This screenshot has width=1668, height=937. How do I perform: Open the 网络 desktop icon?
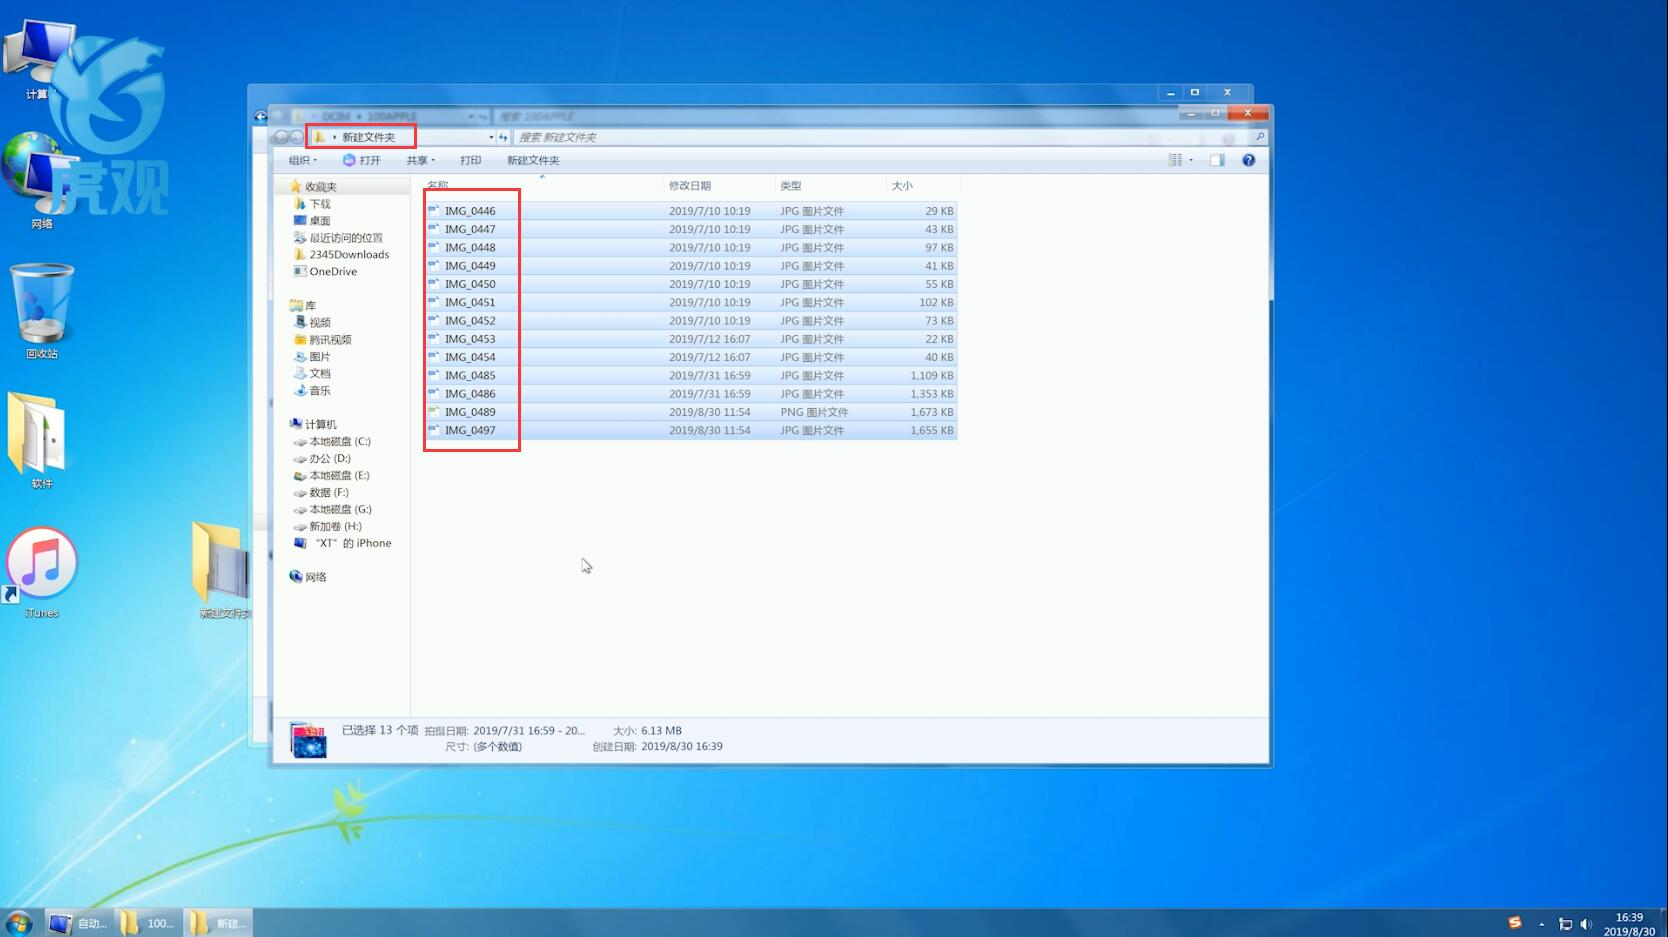click(x=40, y=182)
